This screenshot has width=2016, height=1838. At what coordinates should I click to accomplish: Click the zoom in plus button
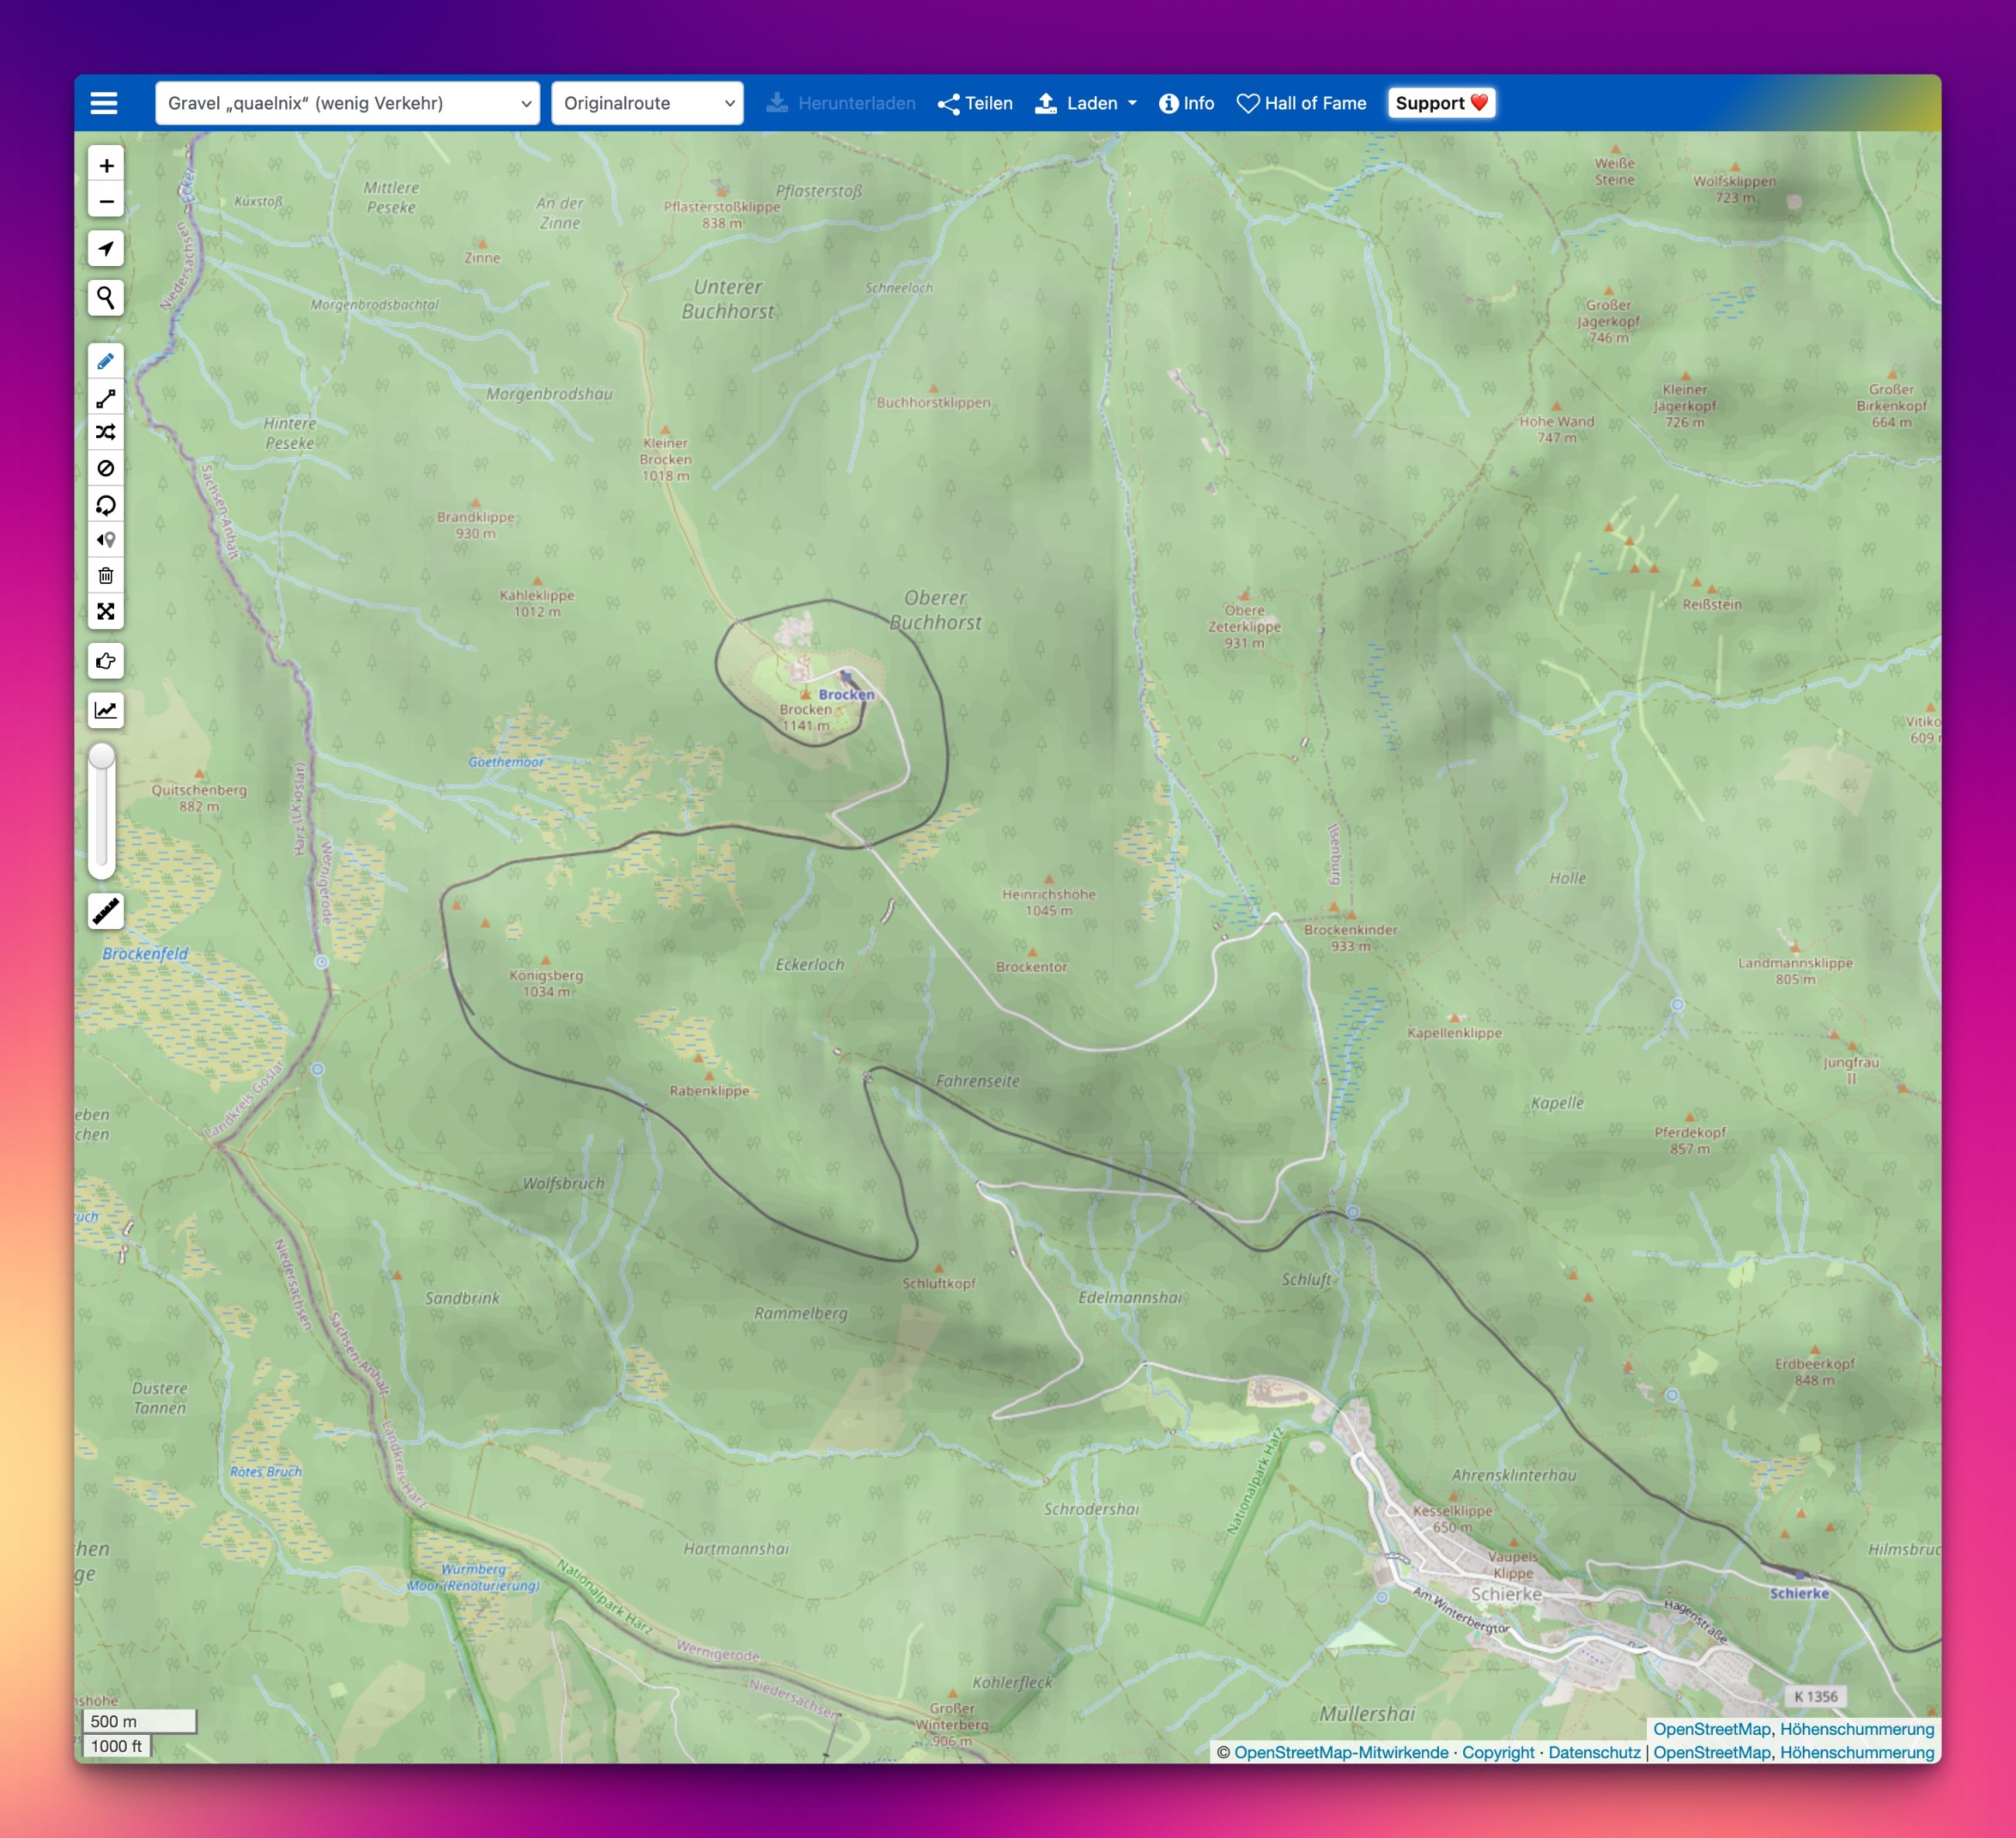coord(106,165)
